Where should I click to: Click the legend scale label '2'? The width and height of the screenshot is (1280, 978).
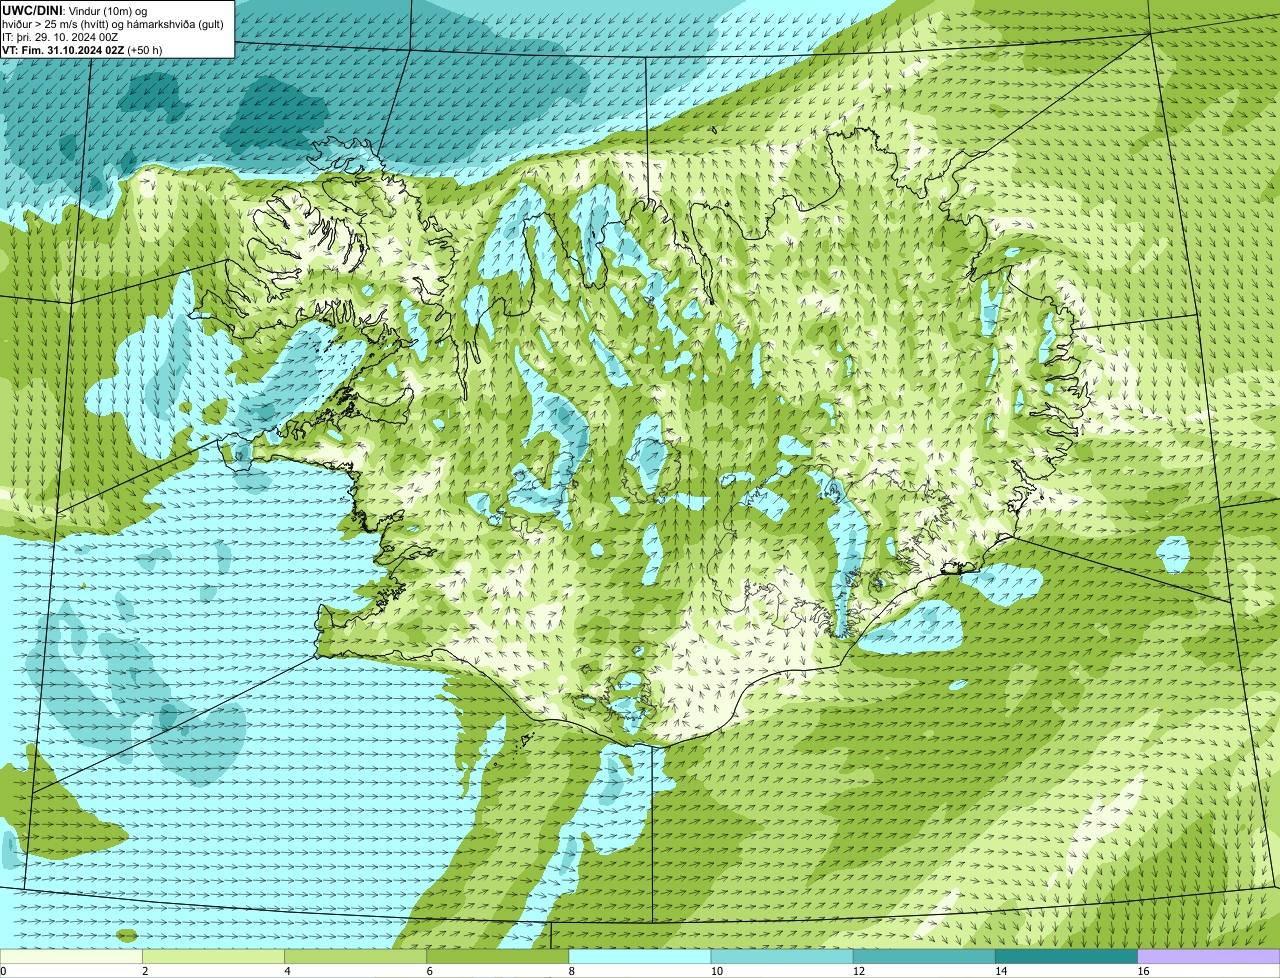[x=145, y=971]
